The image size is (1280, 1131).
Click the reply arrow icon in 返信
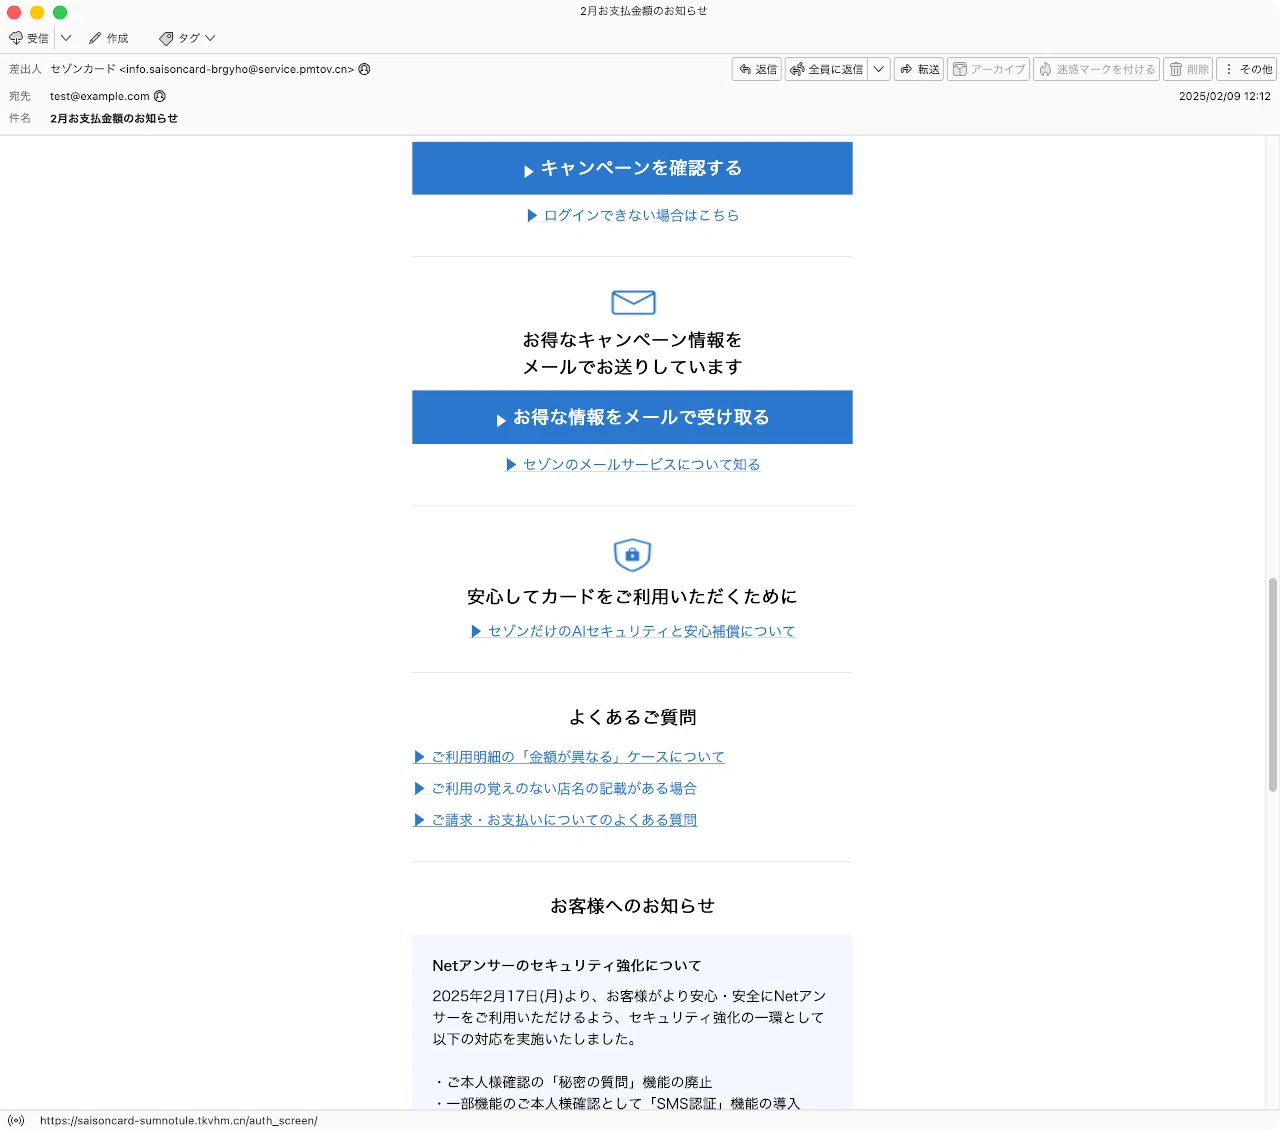[745, 69]
